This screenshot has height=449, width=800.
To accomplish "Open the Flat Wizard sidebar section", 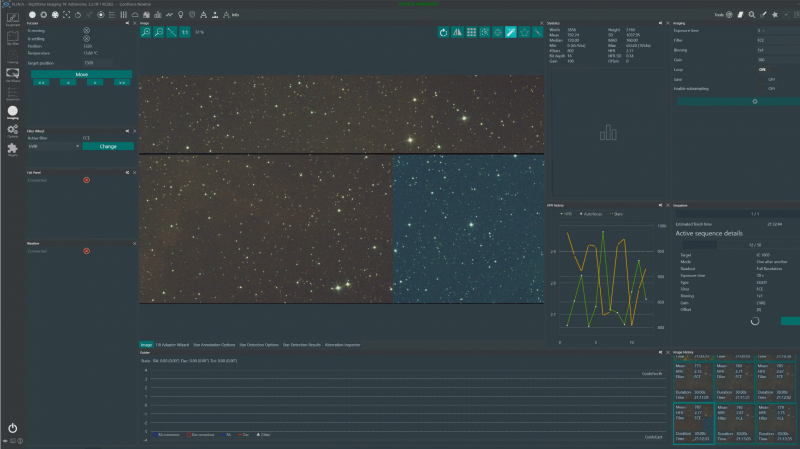I will click(12, 75).
